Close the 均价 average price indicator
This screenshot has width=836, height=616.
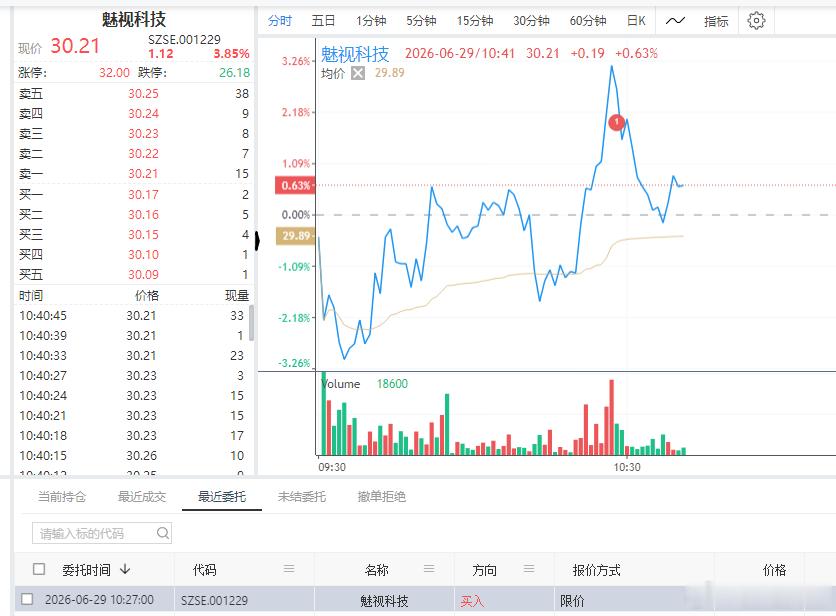(358, 74)
